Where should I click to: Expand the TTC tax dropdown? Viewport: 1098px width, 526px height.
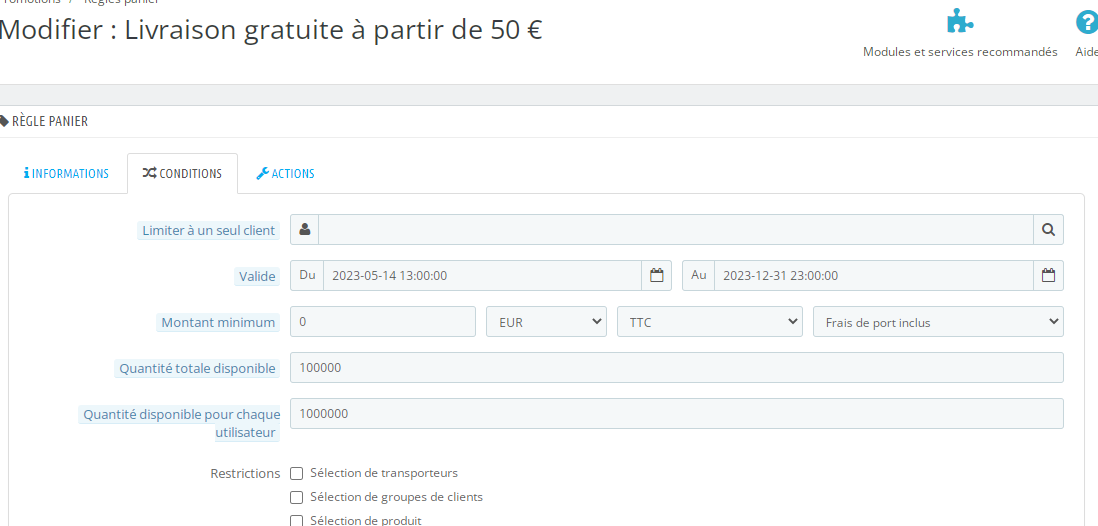(x=709, y=321)
